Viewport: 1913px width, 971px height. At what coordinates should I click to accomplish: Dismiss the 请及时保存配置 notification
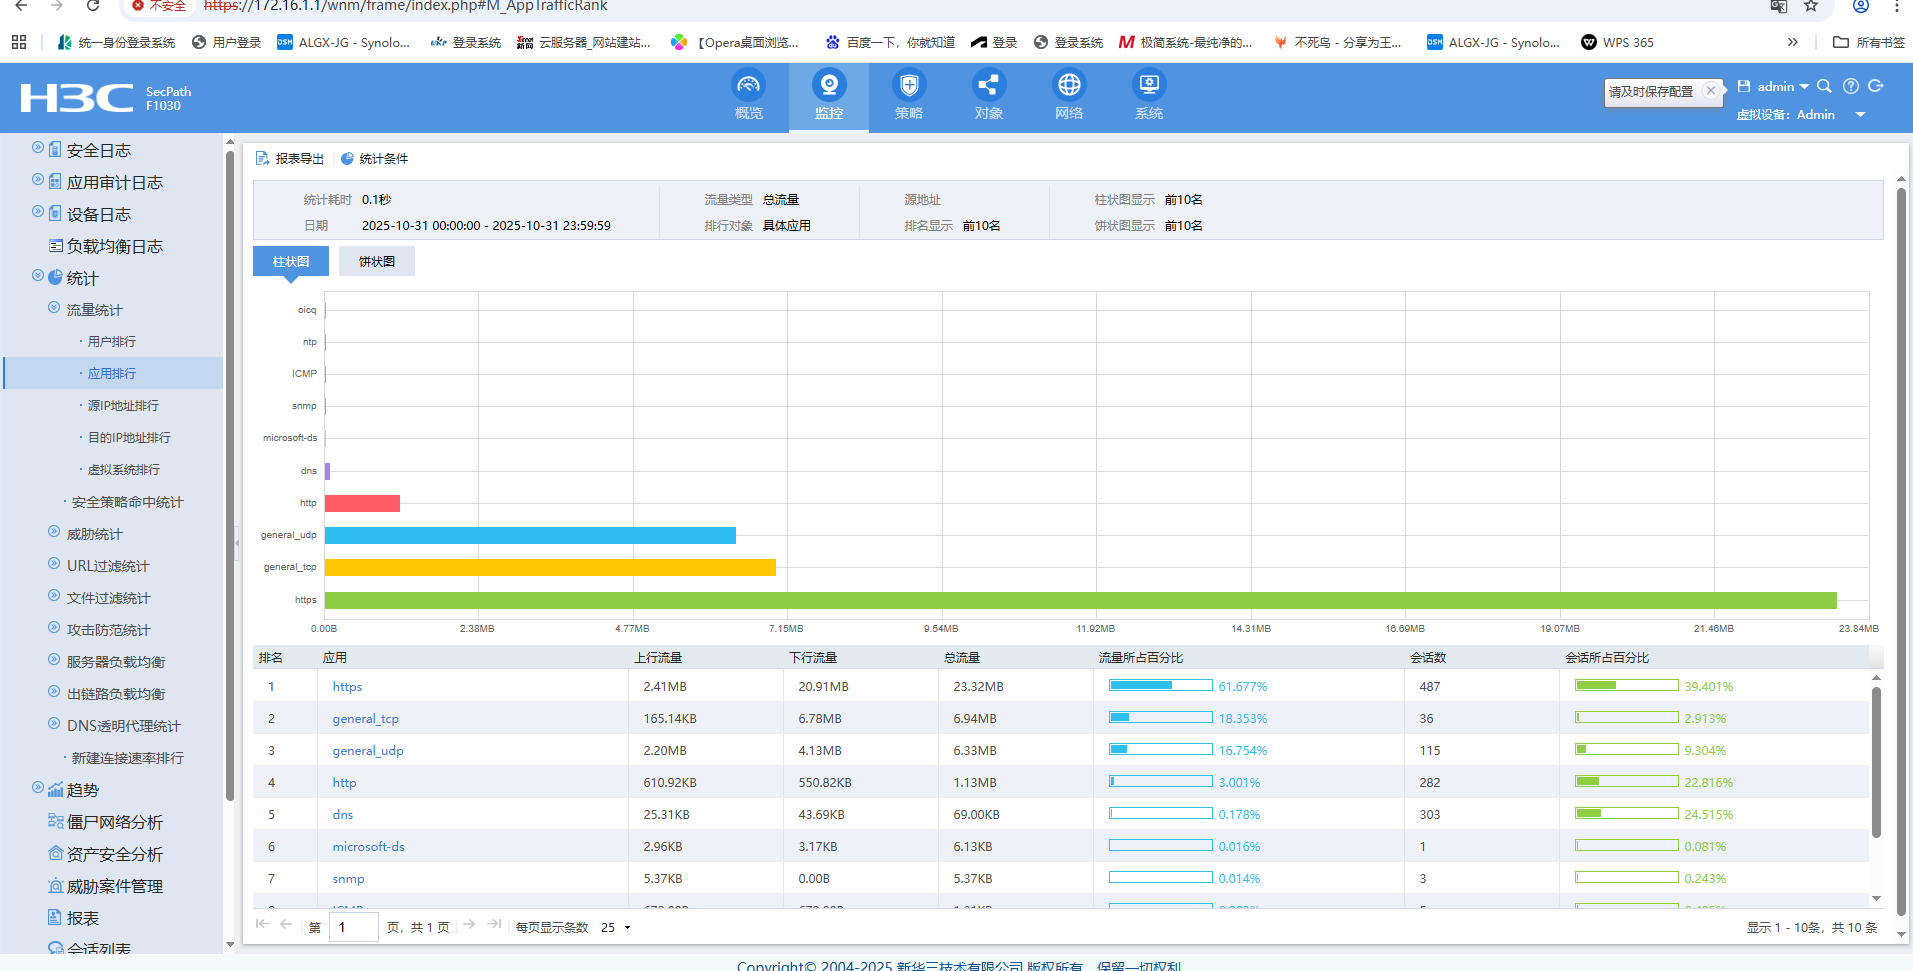click(1711, 91)
